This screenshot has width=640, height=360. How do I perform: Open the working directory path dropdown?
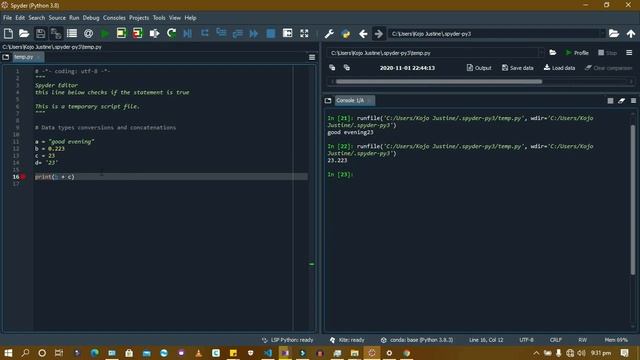pyautogui.click(x=602, y=33)
